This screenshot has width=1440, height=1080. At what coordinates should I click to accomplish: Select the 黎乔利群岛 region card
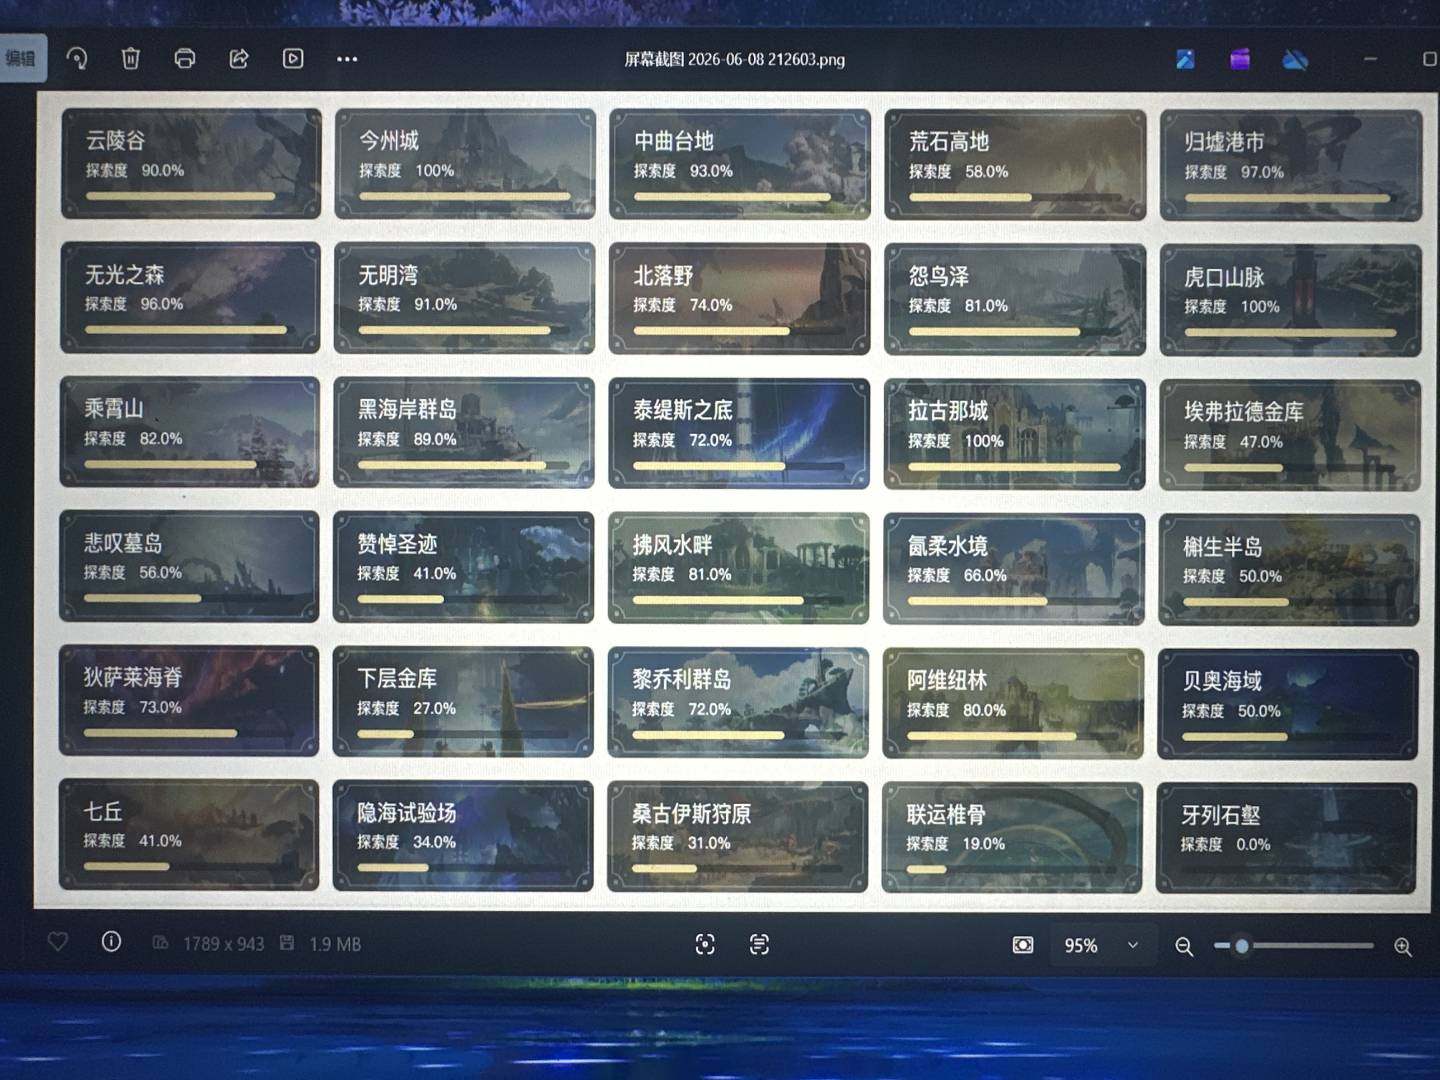(738, 702)
